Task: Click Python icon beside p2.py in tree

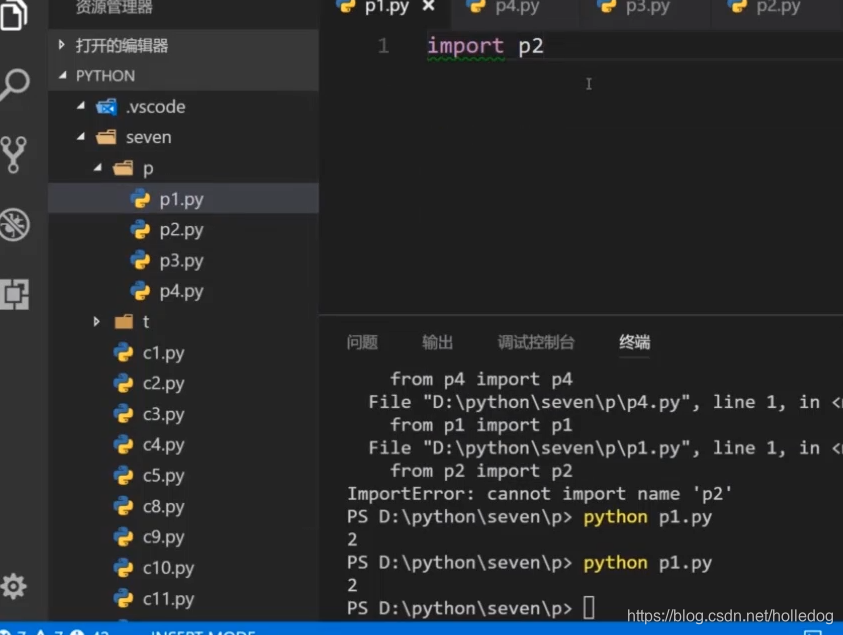Action: [x=140, y=230]
